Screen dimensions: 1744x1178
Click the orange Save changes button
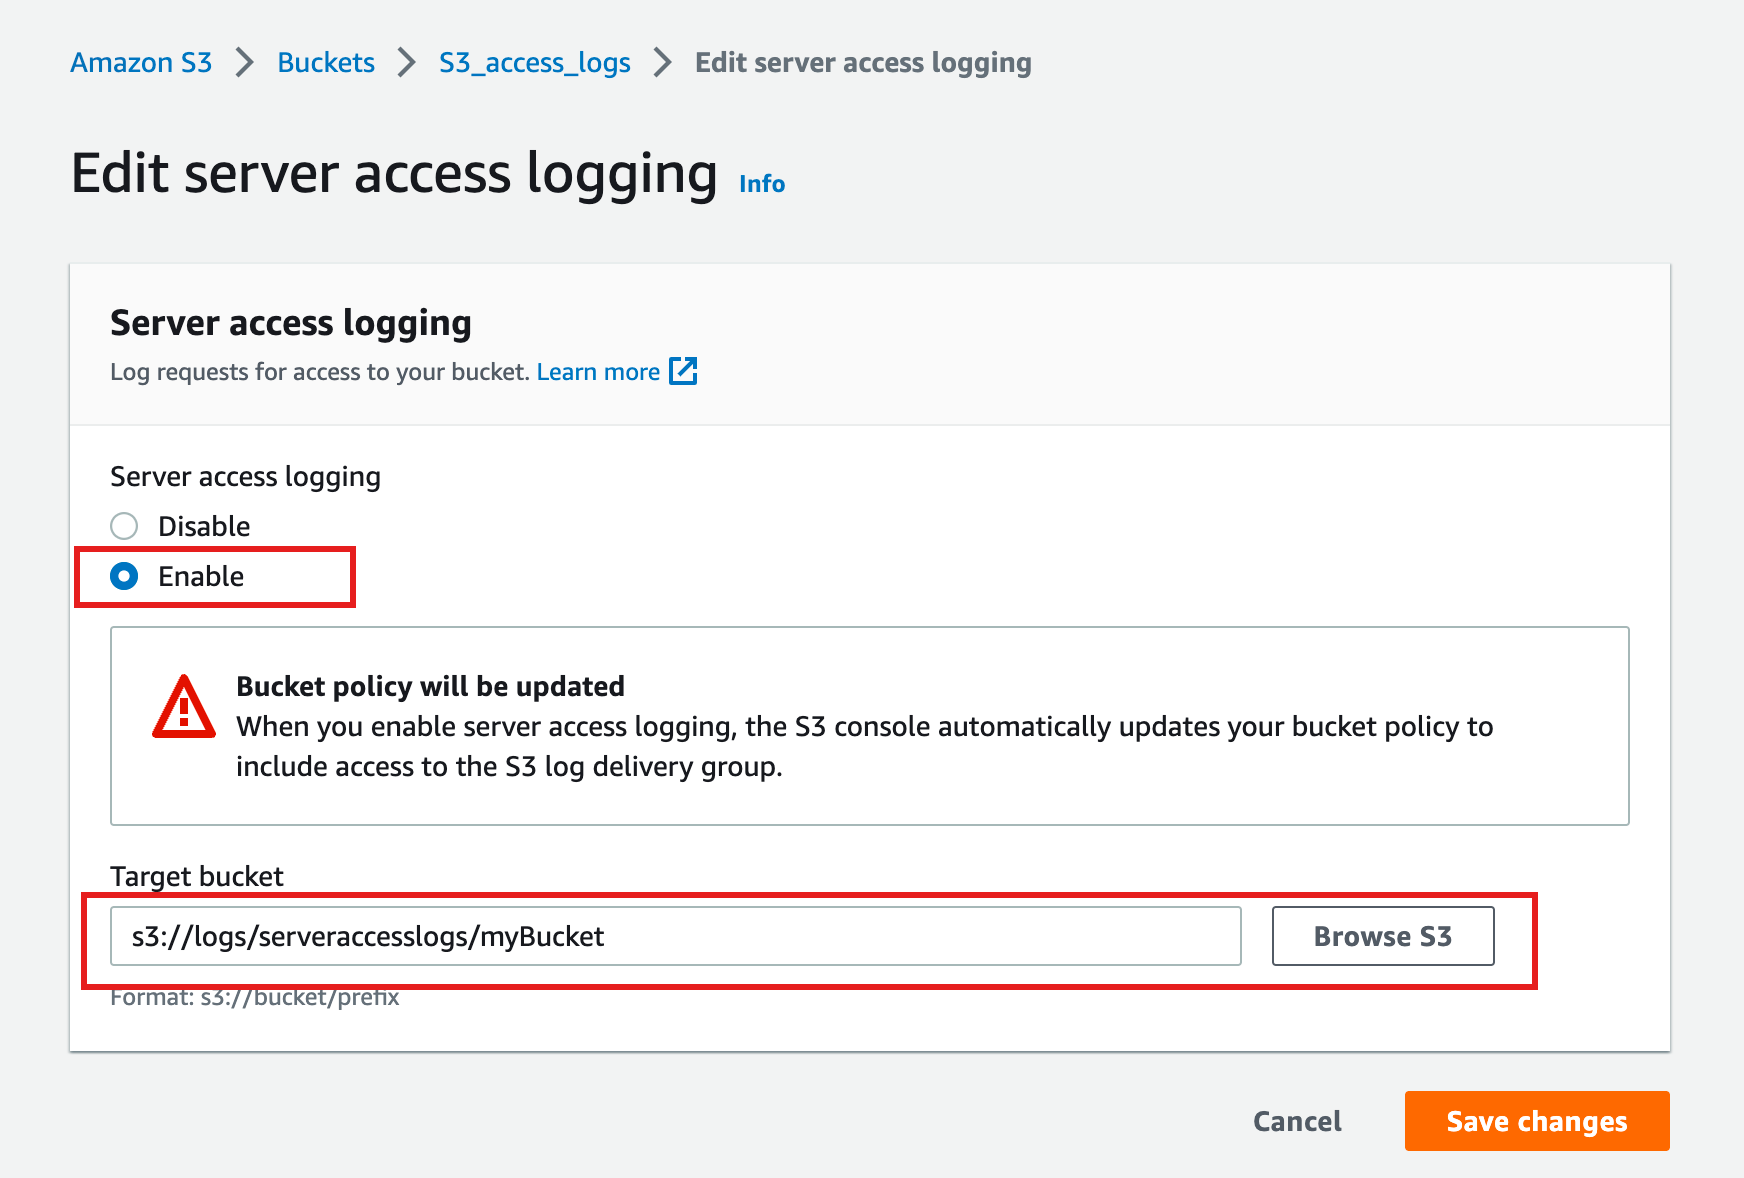pos(1537,1121)
